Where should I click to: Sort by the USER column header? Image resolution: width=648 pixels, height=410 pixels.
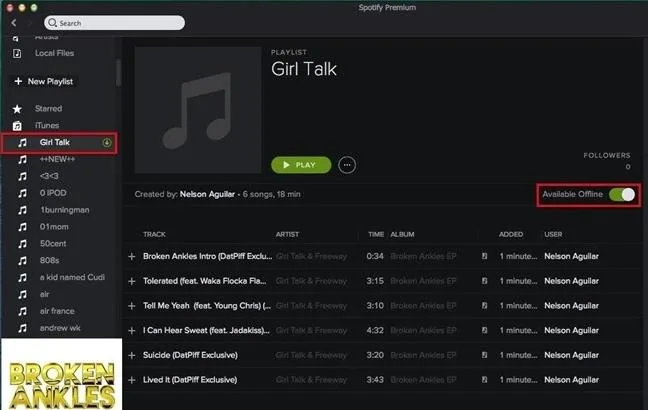(553, 234)
